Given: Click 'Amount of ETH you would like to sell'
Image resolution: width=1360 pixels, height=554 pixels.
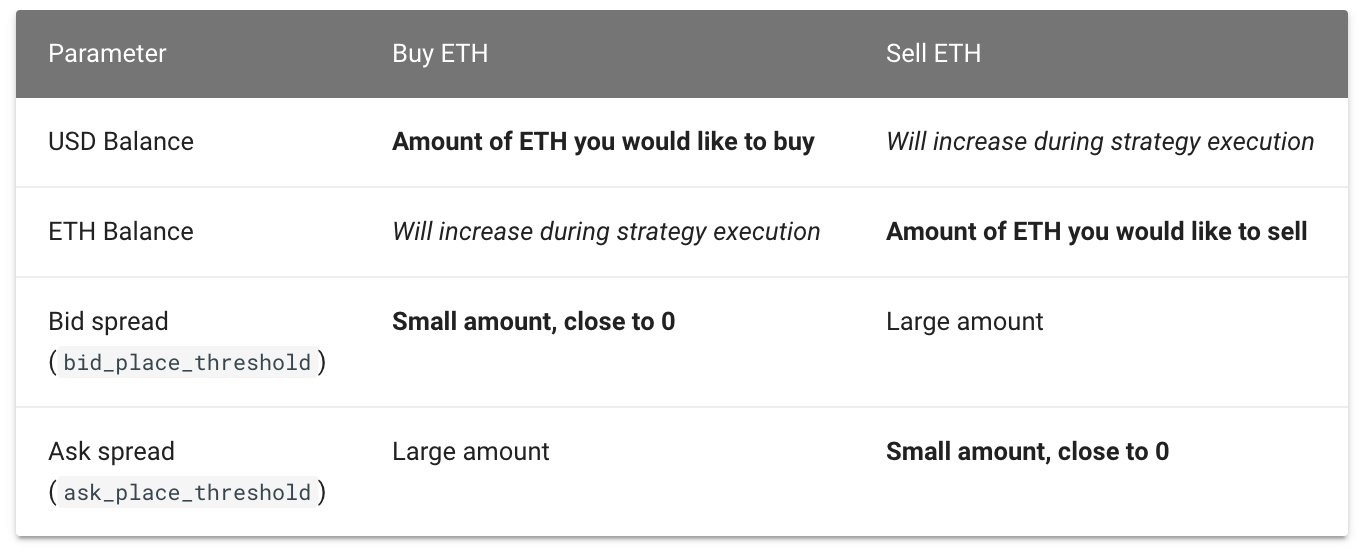Looking at the screenshot, I should tap(1097, 232).
